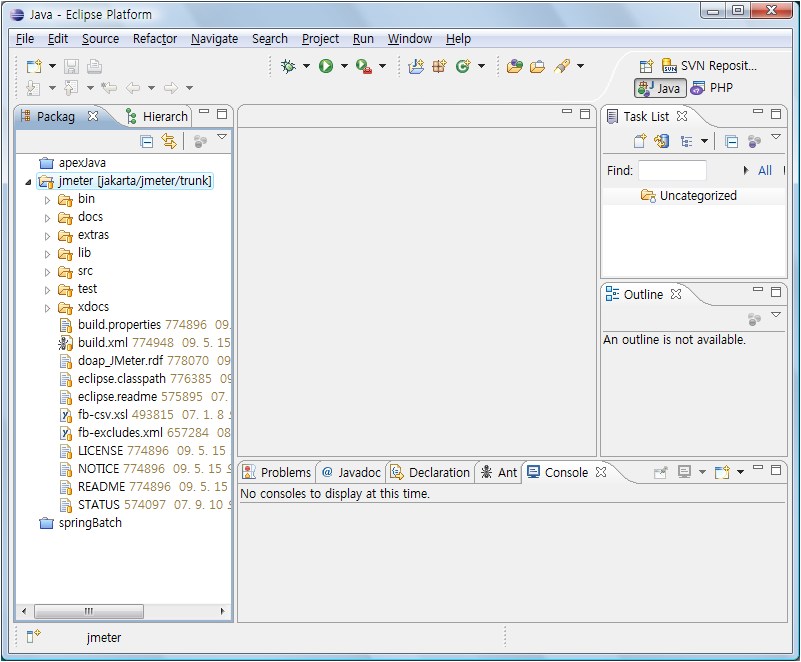Screen dimensions: 801x662
Task: Click Collapse All in Package Explorer
Action: pos(147,141)
